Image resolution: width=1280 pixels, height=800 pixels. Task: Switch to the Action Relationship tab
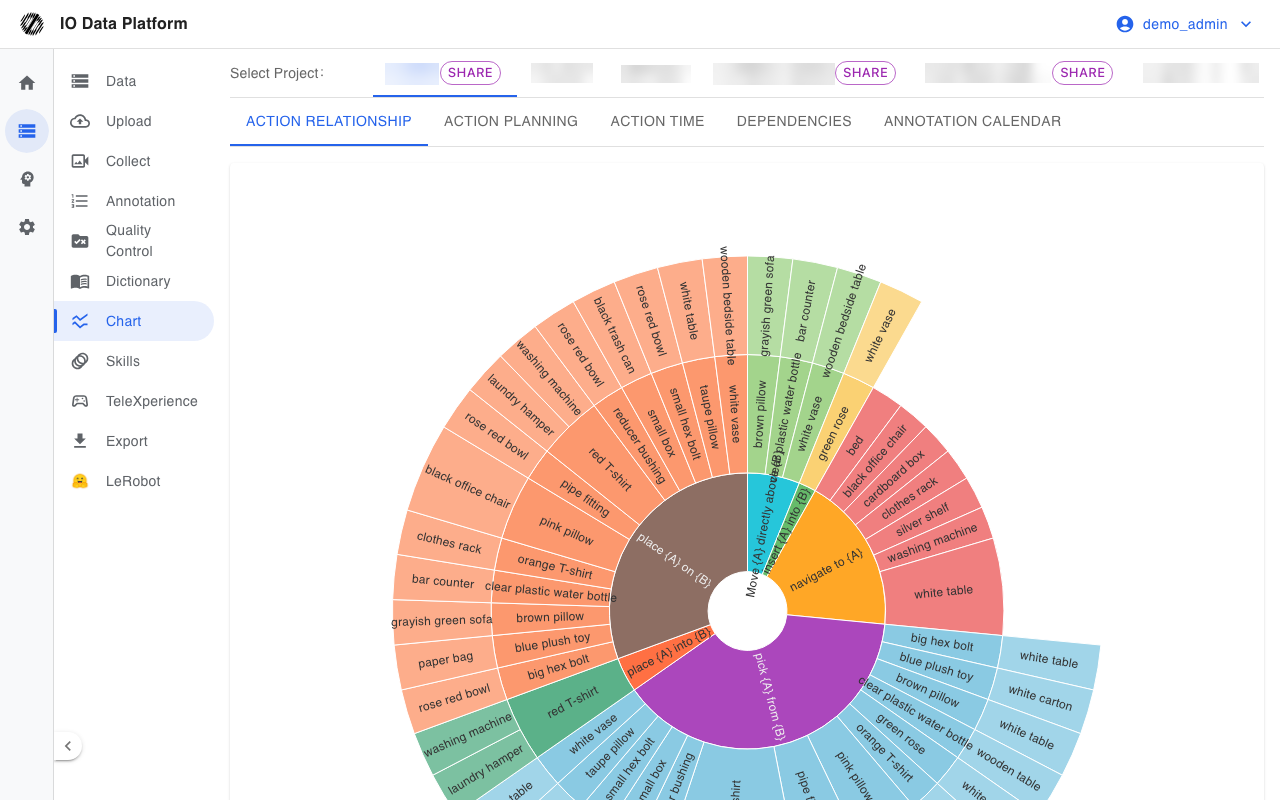click(329, 121)
